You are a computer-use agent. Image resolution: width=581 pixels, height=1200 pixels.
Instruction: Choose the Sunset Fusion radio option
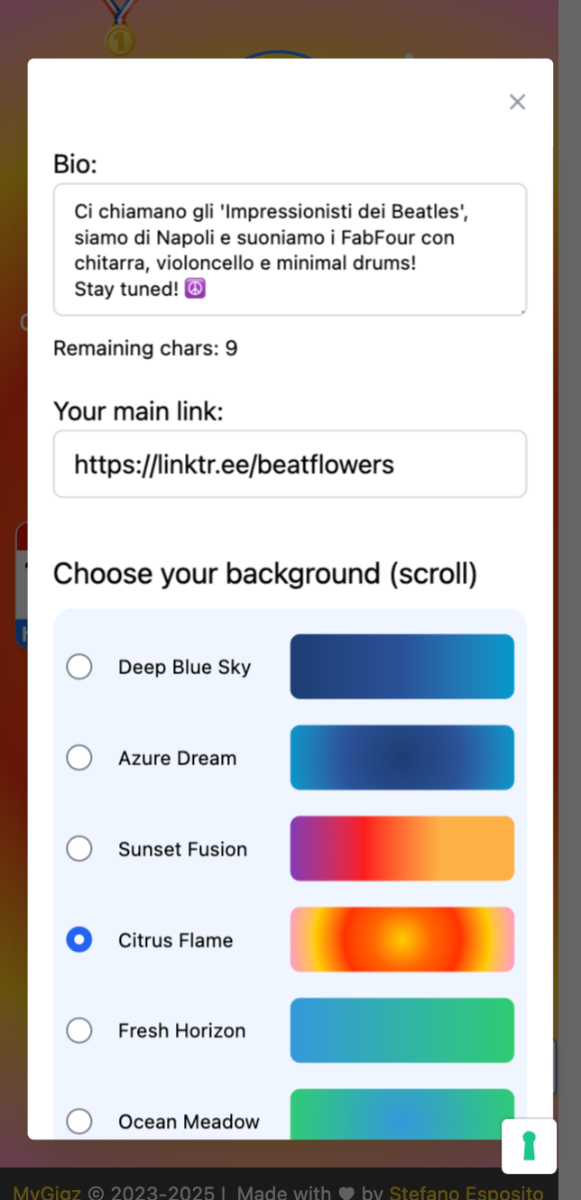coord(79,849)
